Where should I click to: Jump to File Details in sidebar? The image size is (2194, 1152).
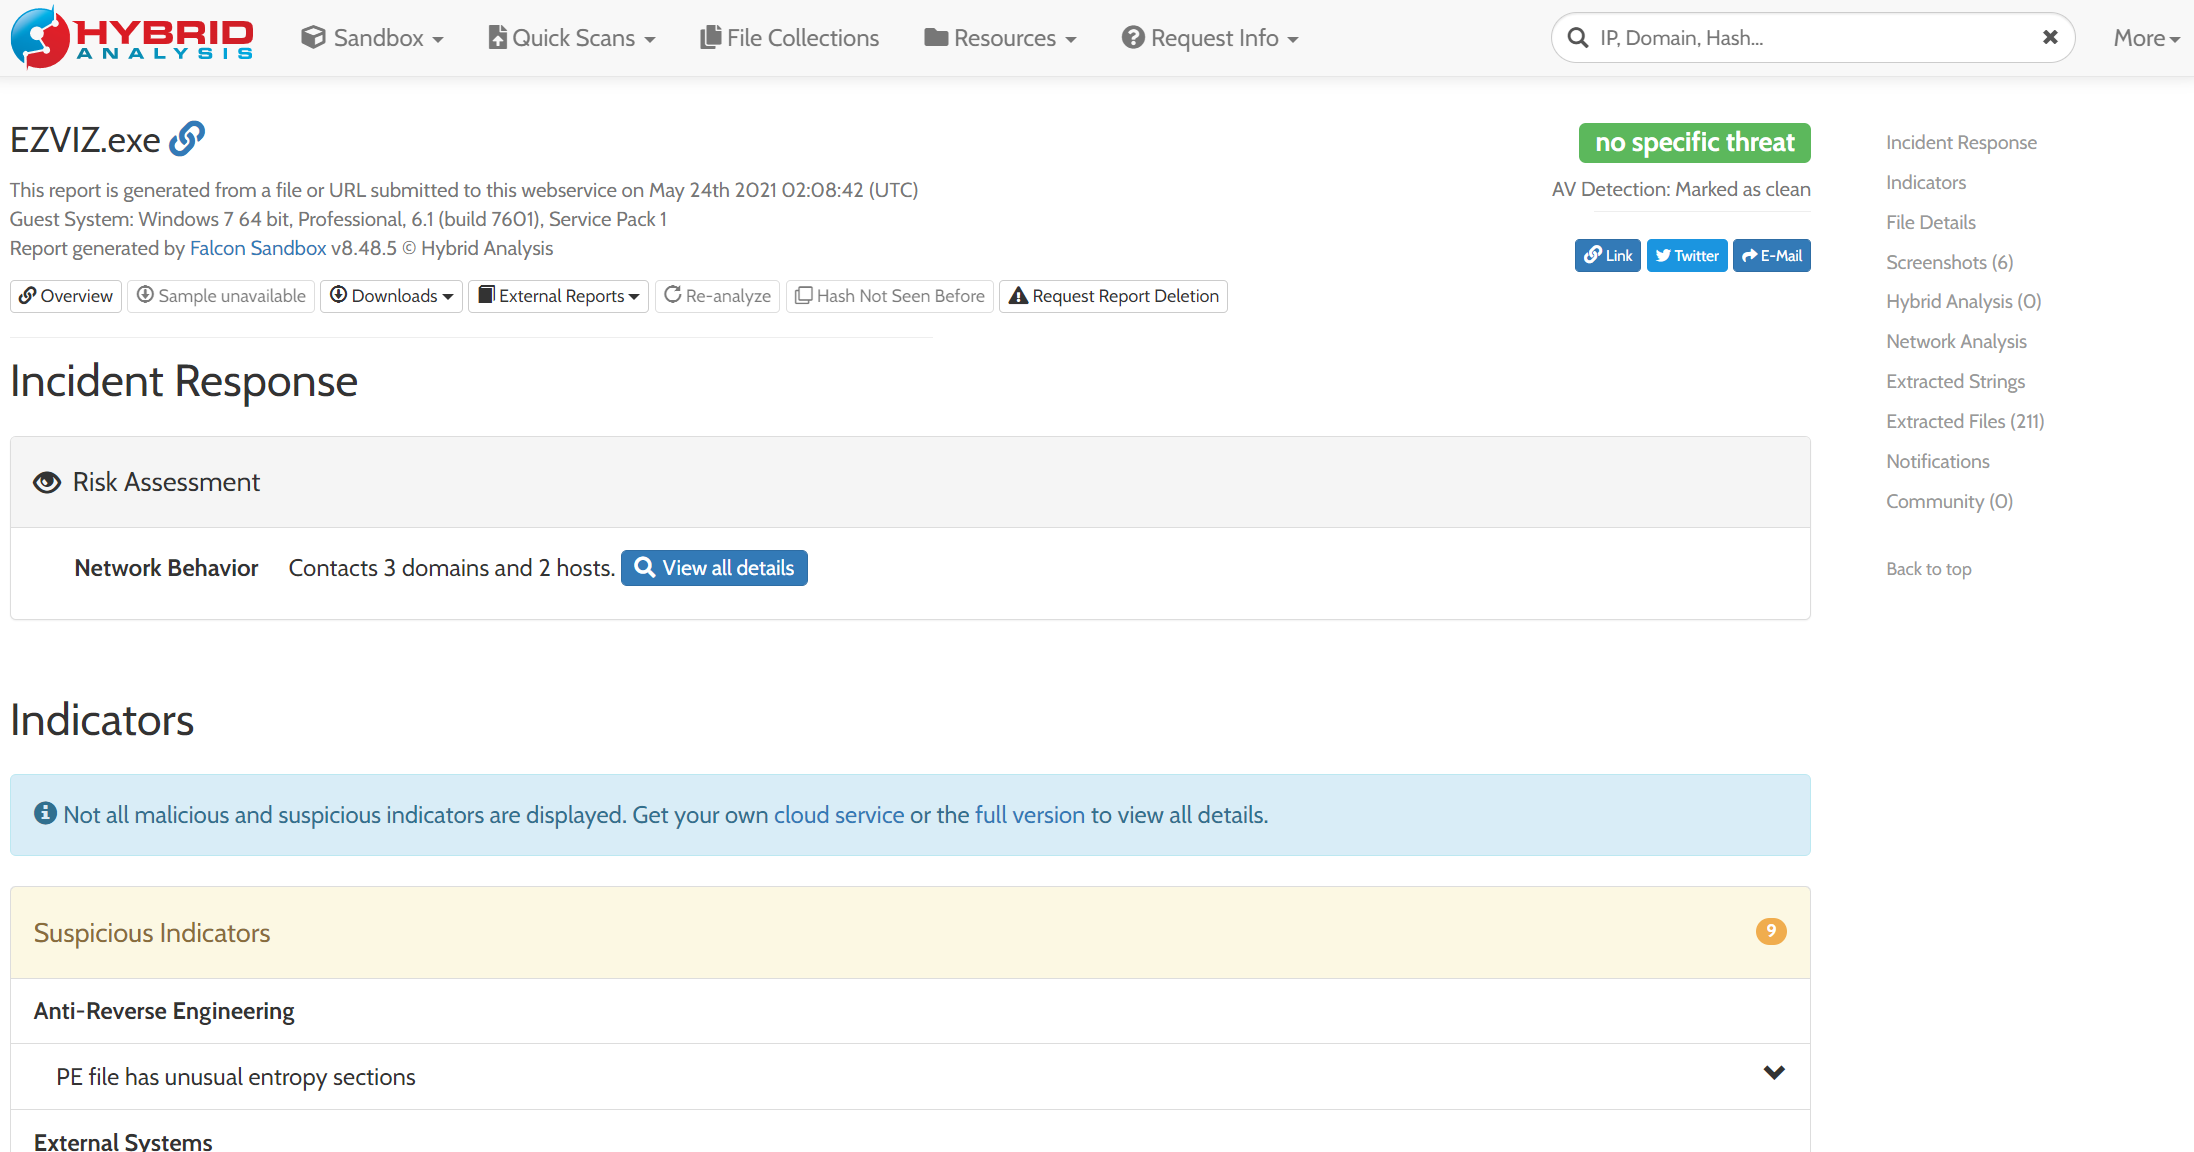click(x=1931, y=222)
